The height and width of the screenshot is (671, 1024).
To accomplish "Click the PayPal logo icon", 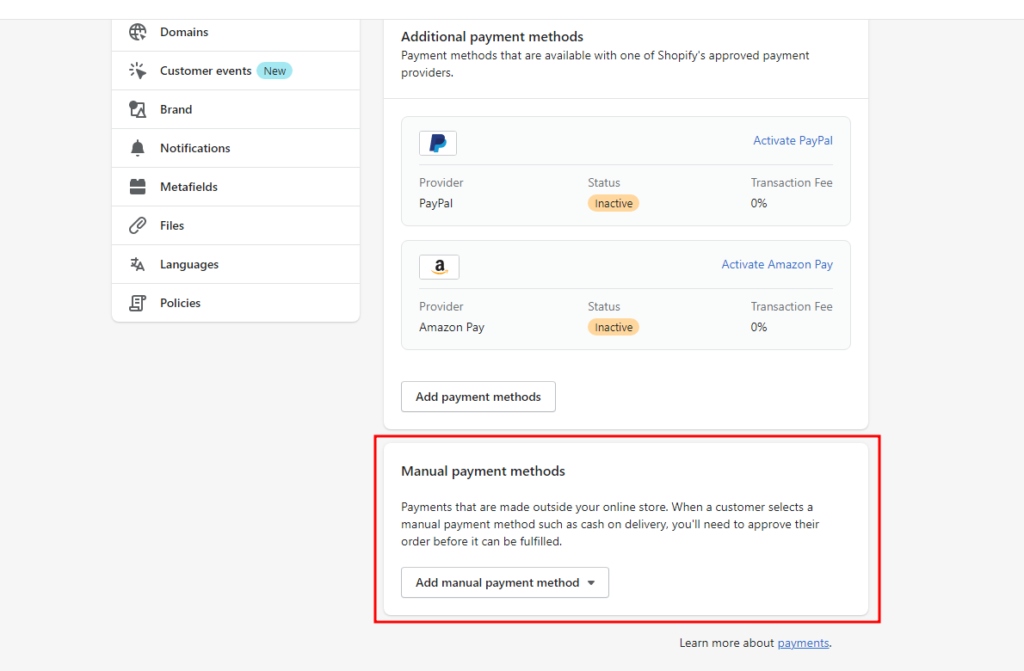I will coord(438,143).
